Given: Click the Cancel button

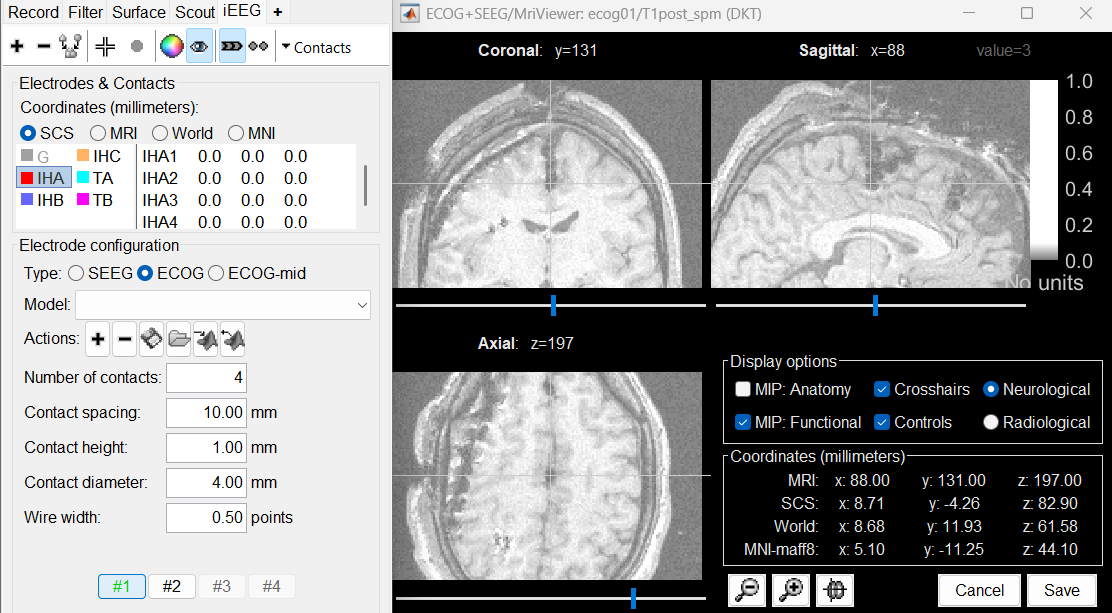Looking at the screenshot, I should [979, 590].
